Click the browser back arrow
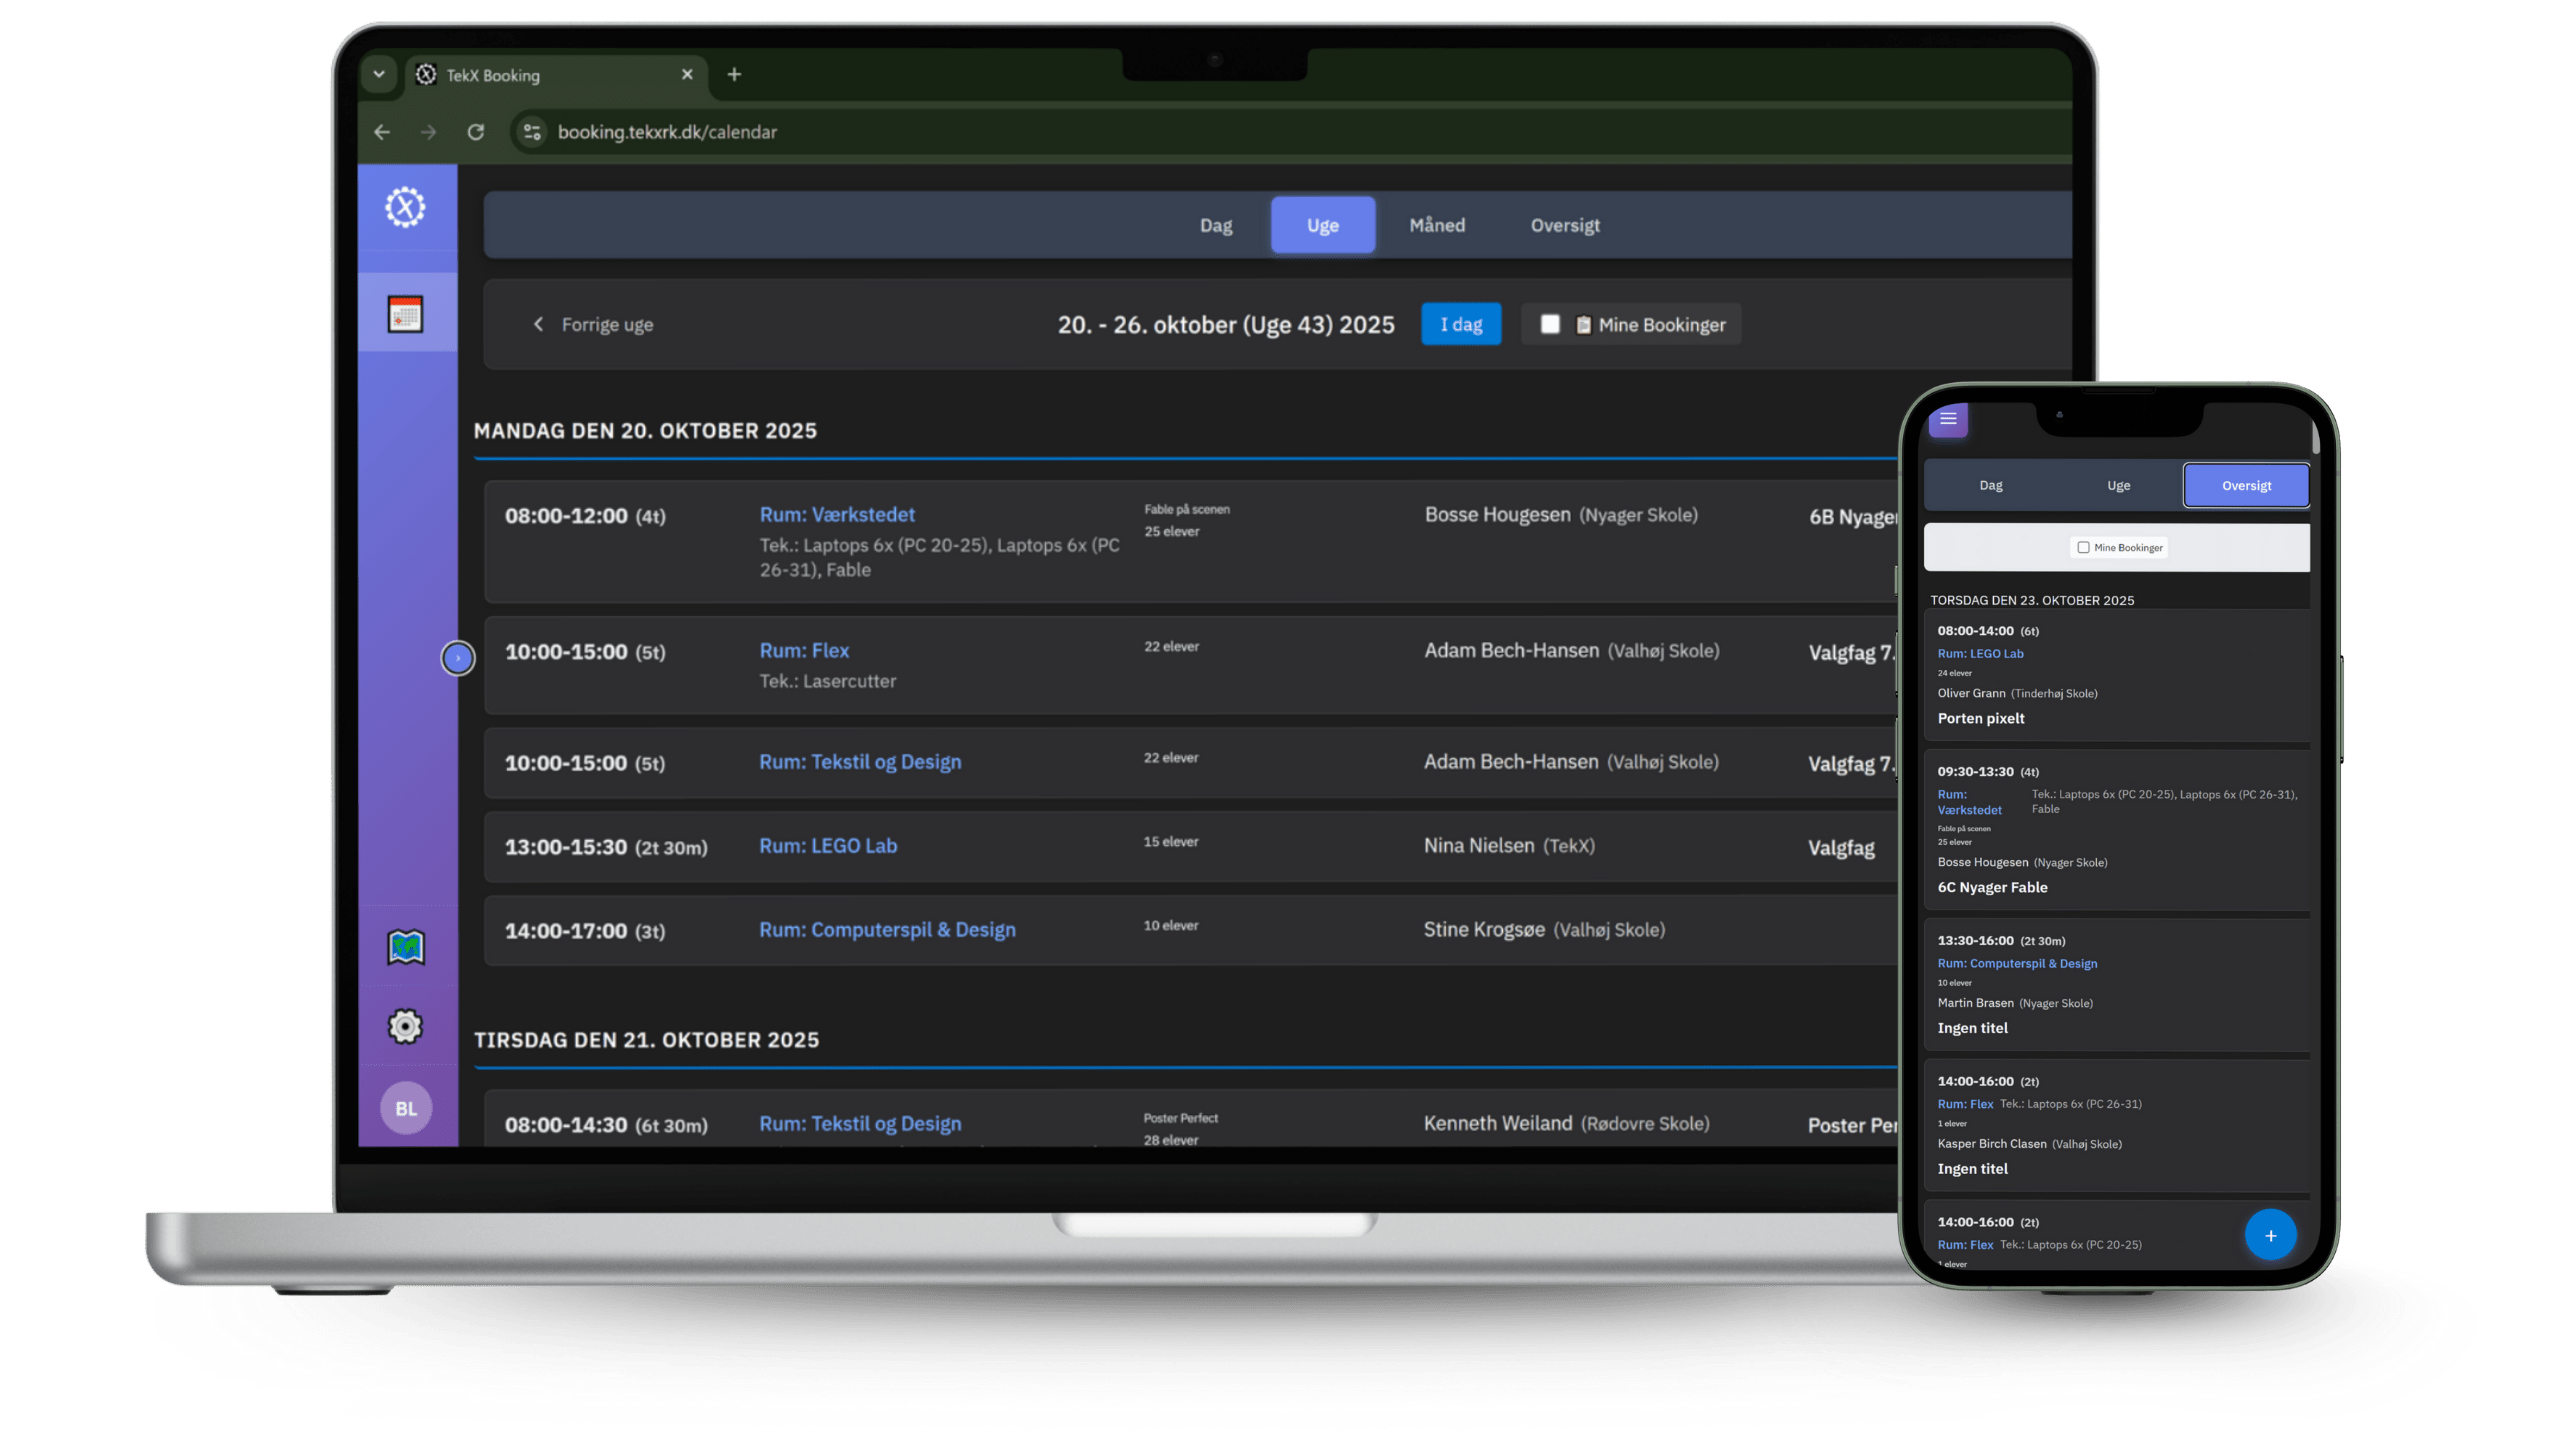This screenshot has width=2560, height=1440. coord(382,132)
